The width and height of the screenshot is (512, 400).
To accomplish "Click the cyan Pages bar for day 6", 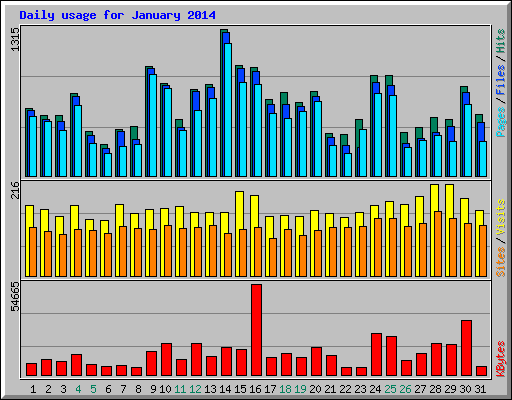I will 108,165.
